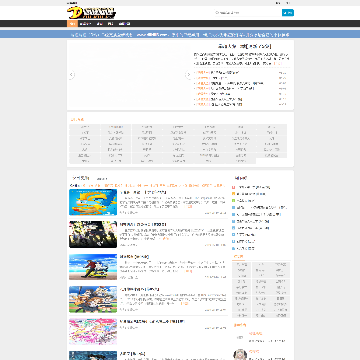Select the last item in the dark navigation bar

click(x=125, y=24)
